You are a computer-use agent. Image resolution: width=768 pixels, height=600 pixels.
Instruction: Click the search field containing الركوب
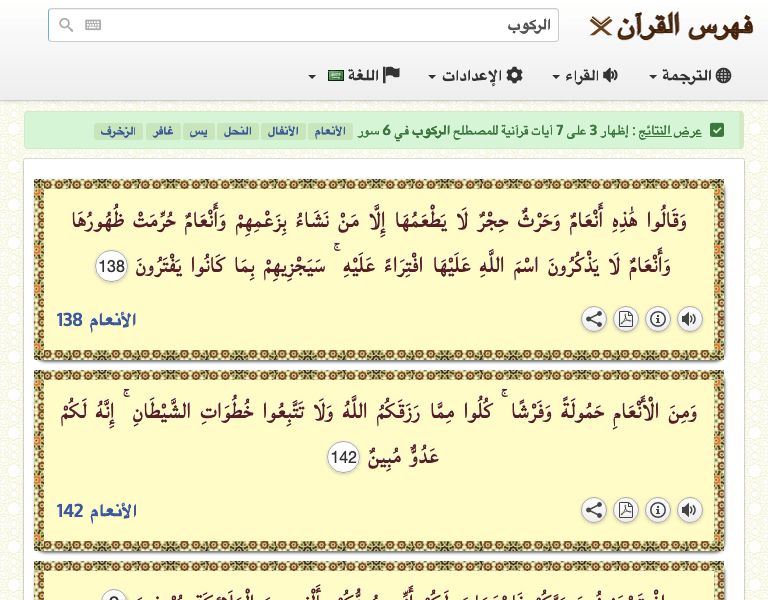pyautogui.click(x=303, y=25)
